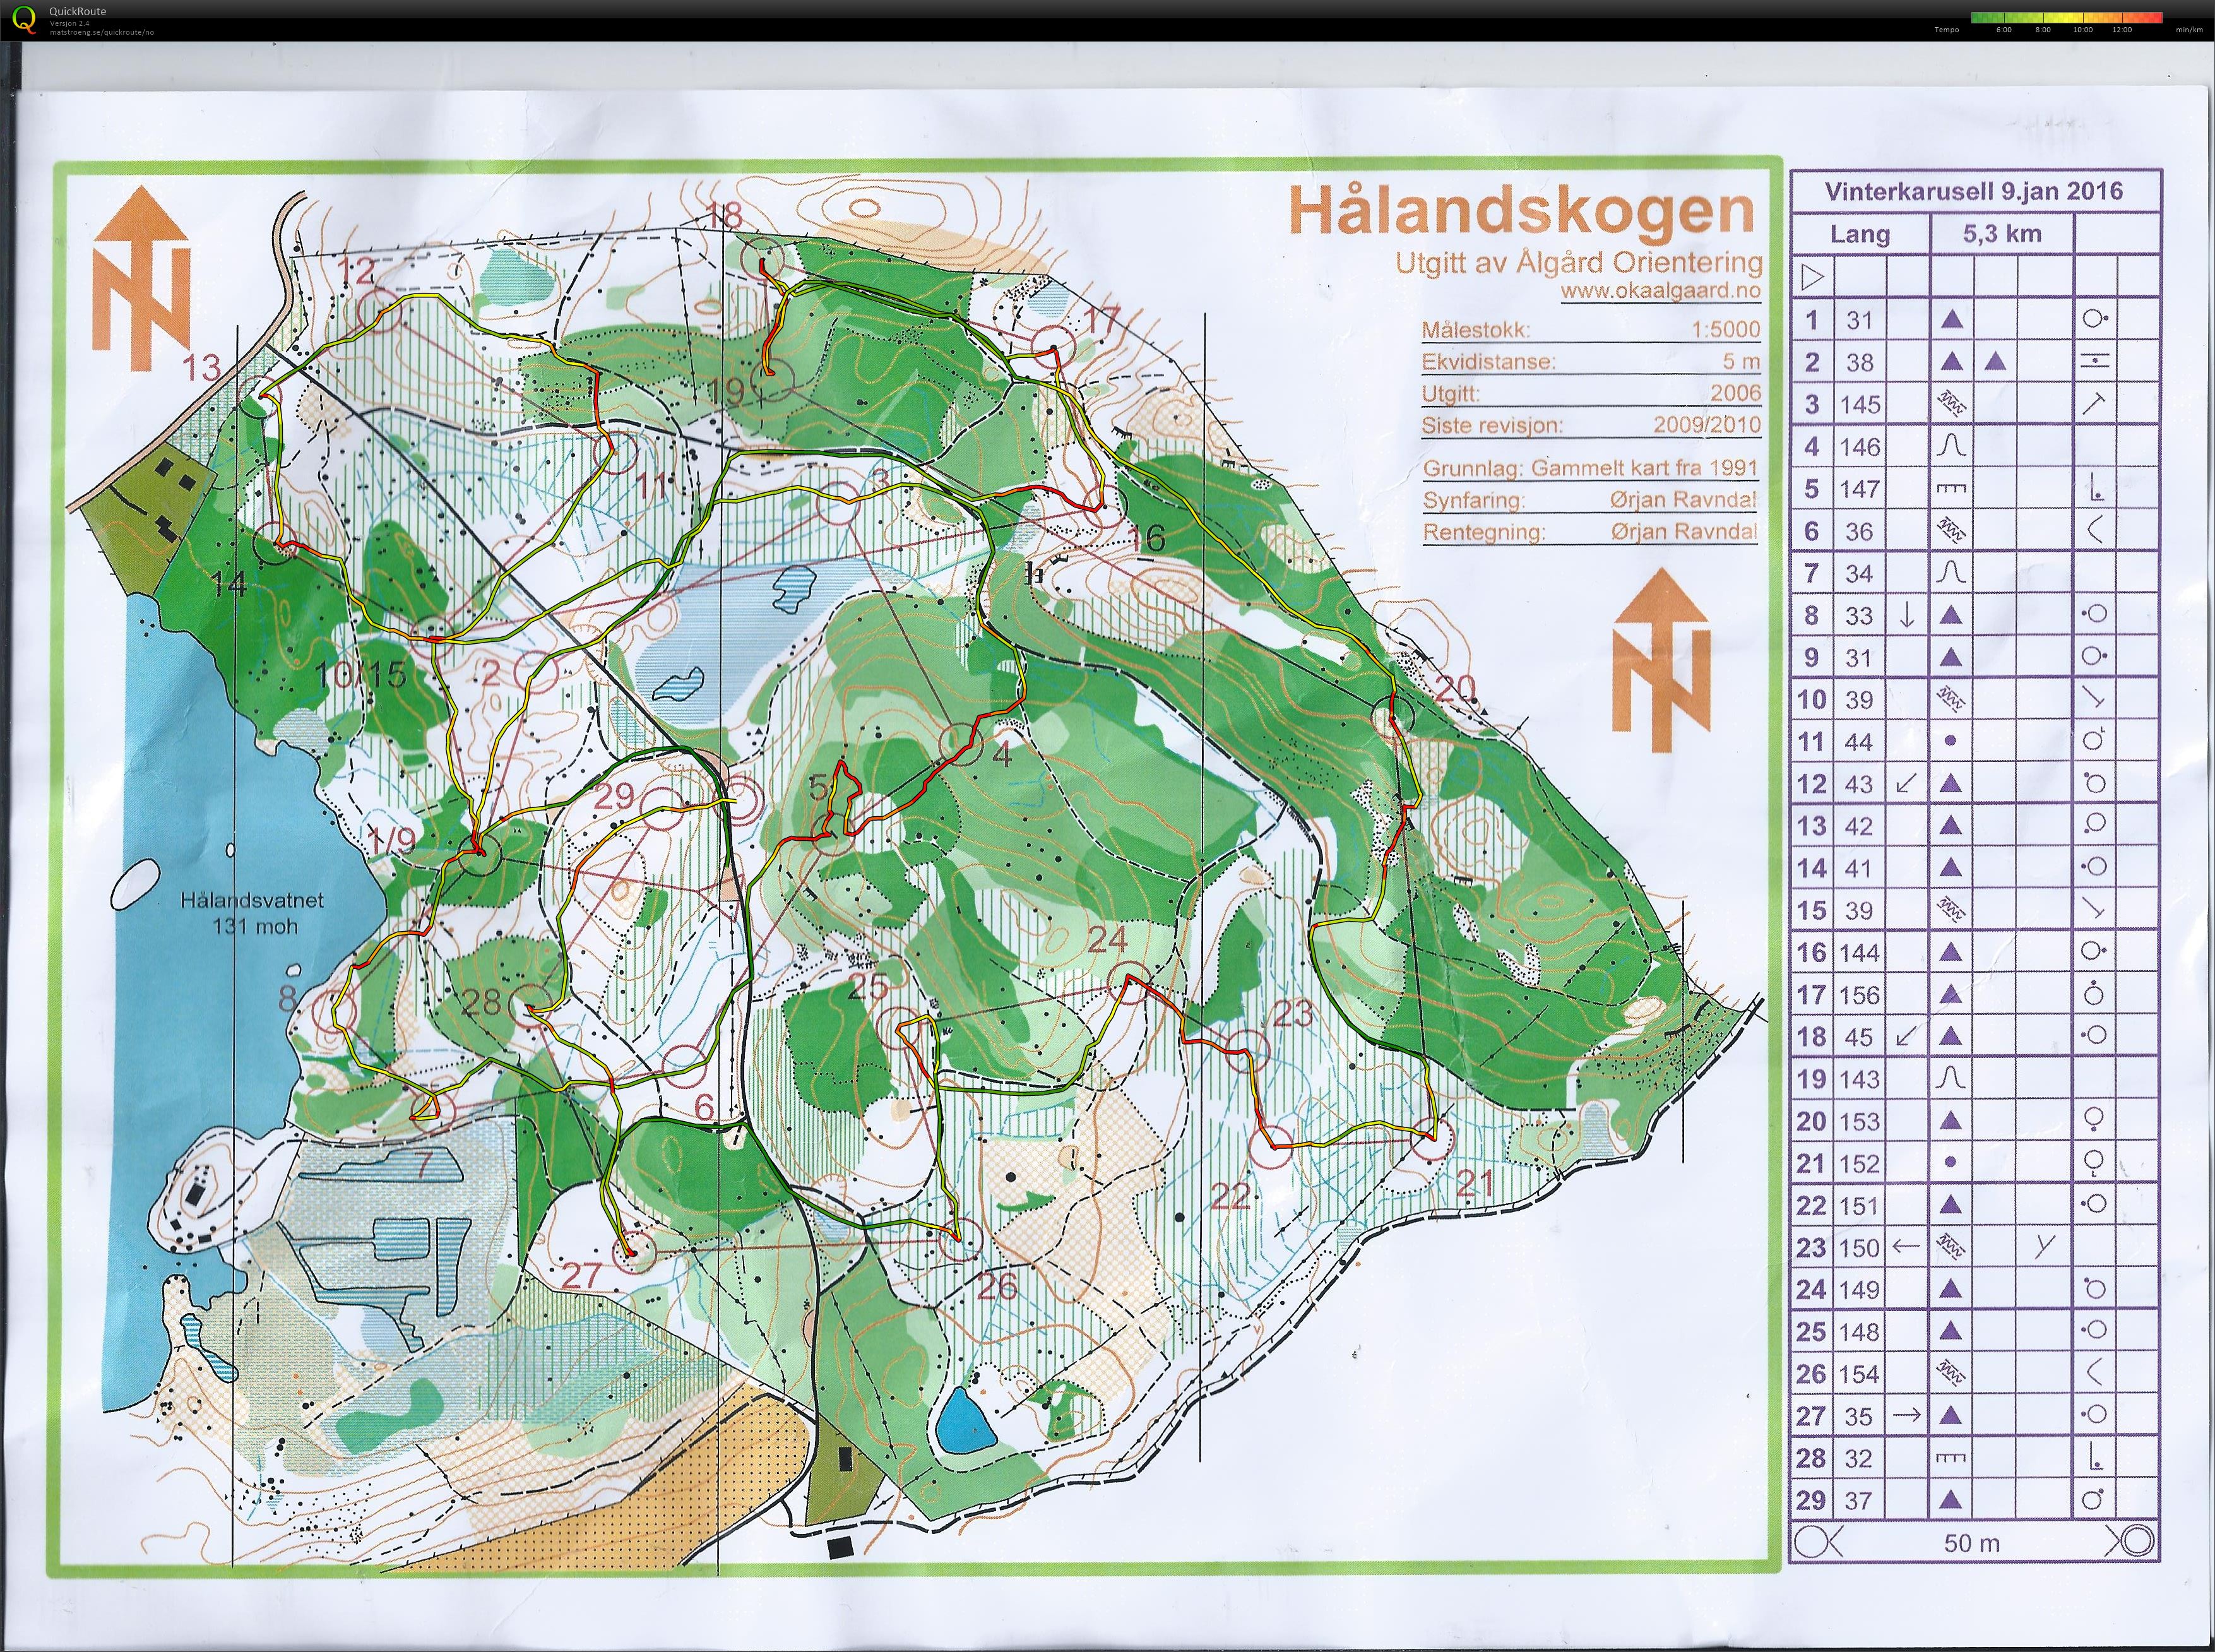
Task: Click control circle number 4 on map
Action: coord(961,744)
